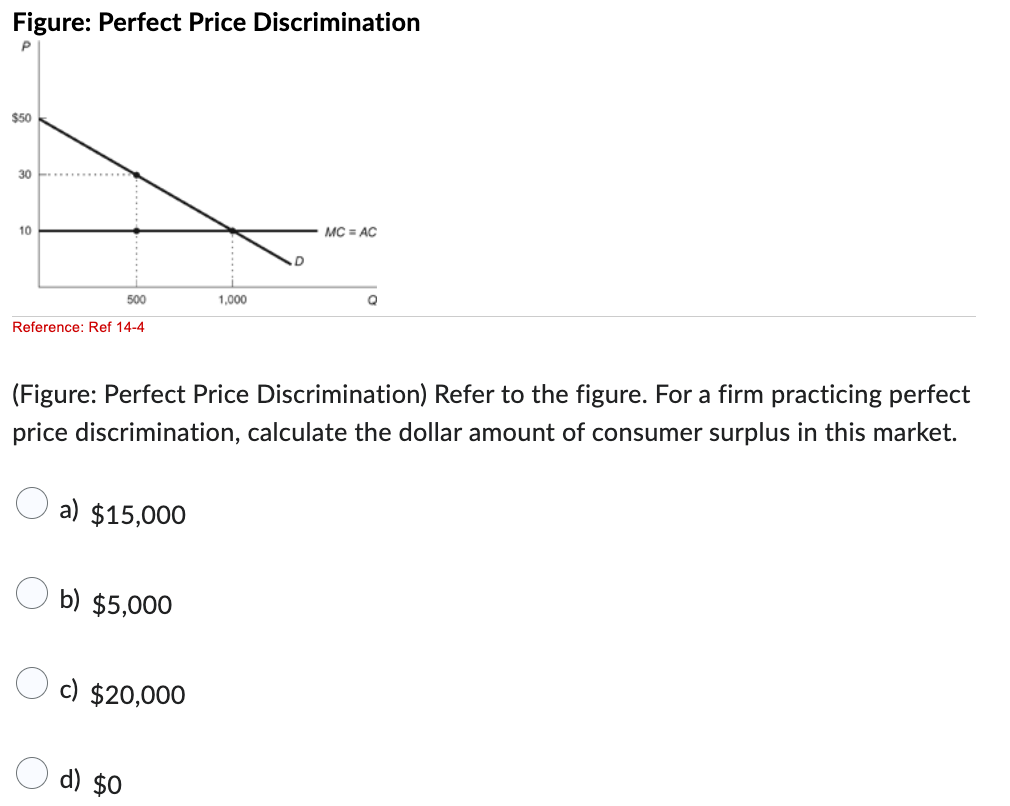Select radio button for answer b
This screenshot has width=1010, height=806.
point(31,595)
